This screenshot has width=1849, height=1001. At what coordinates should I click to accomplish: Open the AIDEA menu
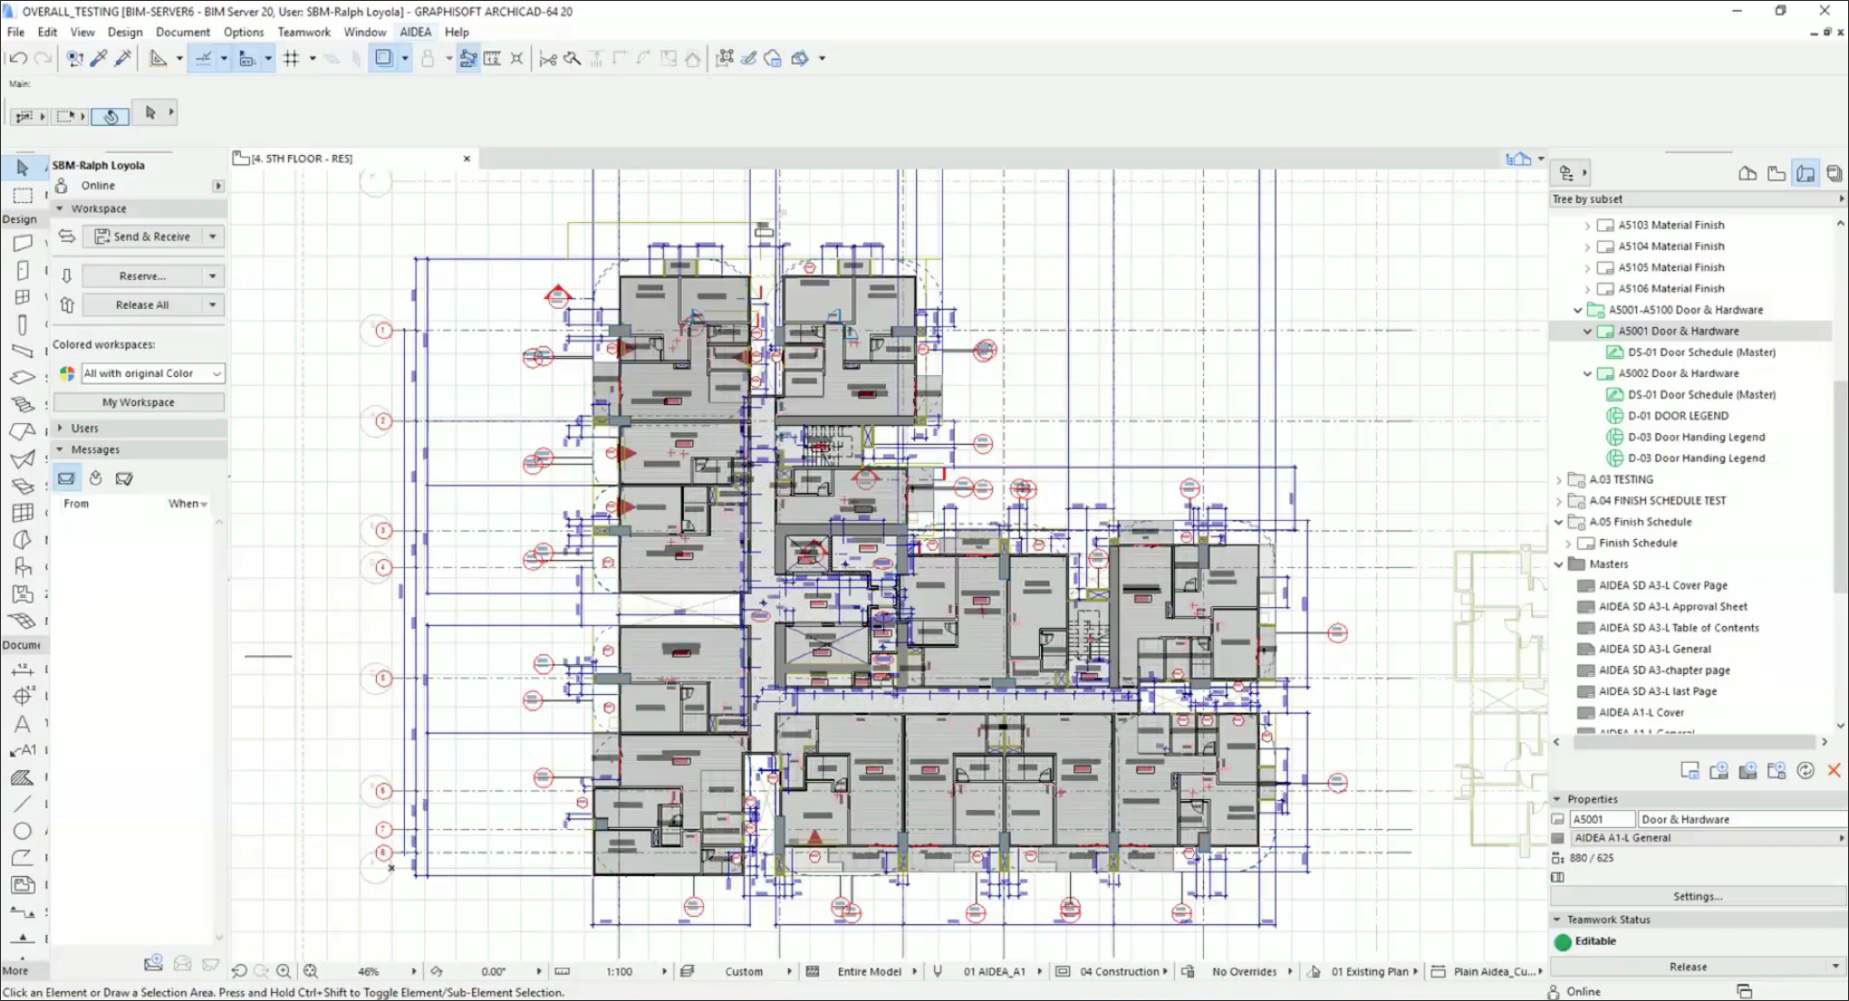(x=415, y=32)
